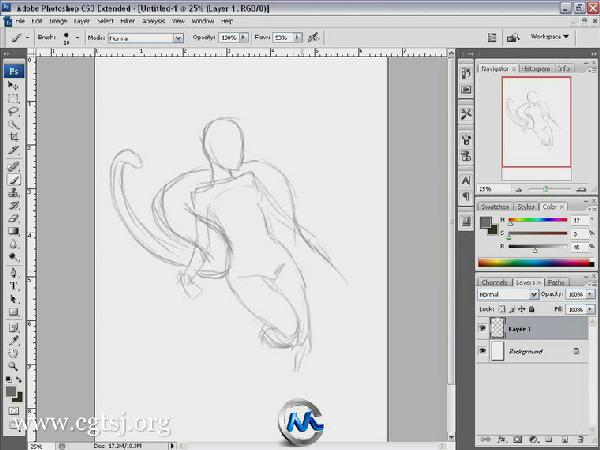The width and height of the screenshot is (600, 450).
Task: Select the Move tool
Action: point(14,86)
